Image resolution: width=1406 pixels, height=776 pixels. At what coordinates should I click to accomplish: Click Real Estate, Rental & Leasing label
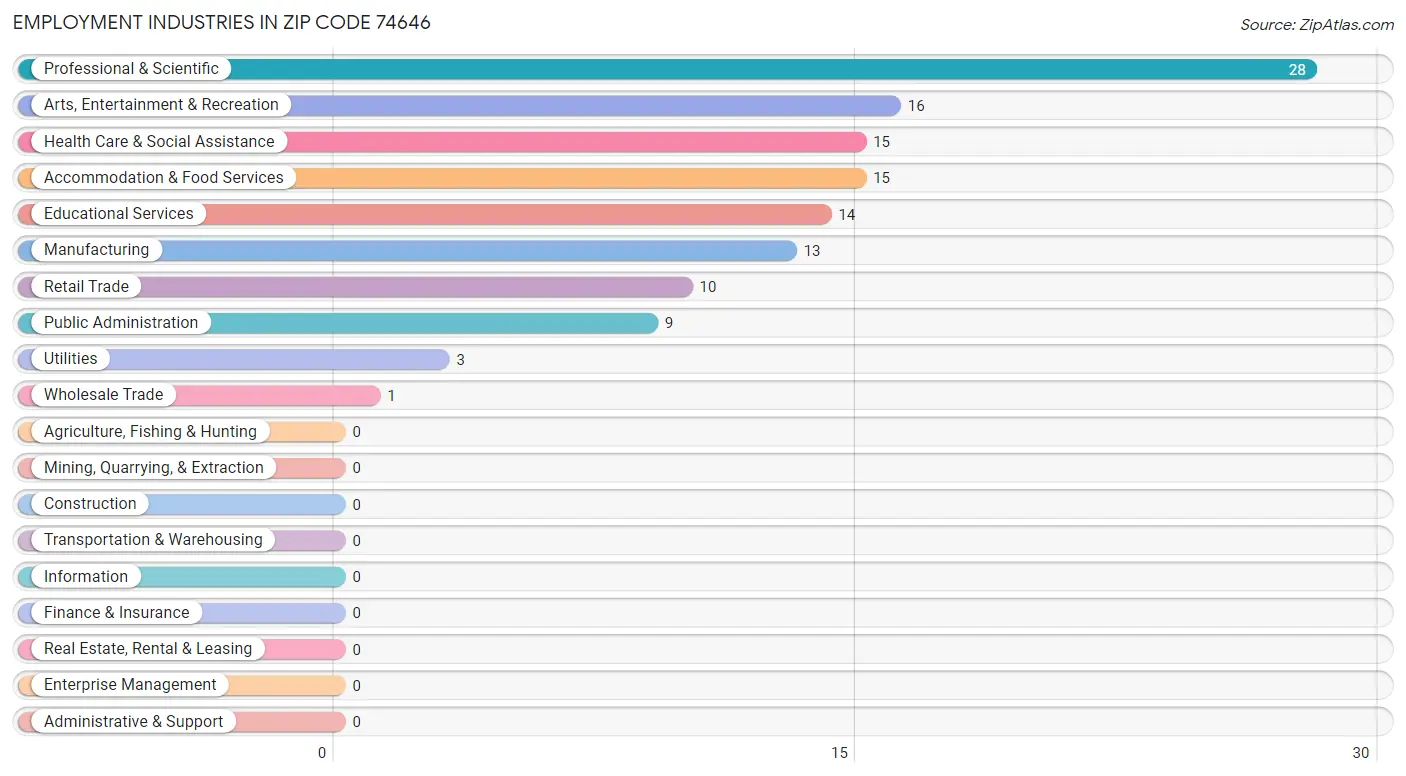pyautogui.click(x=148, y=649)
